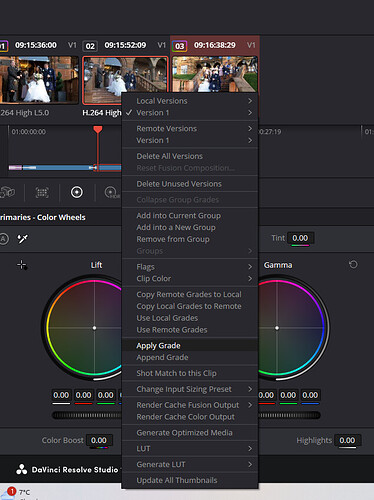Screen dimensions: 374x500
Task: Toggle the checked Version 1 local version
Action: pyautogui.click(x=190, y=113)
